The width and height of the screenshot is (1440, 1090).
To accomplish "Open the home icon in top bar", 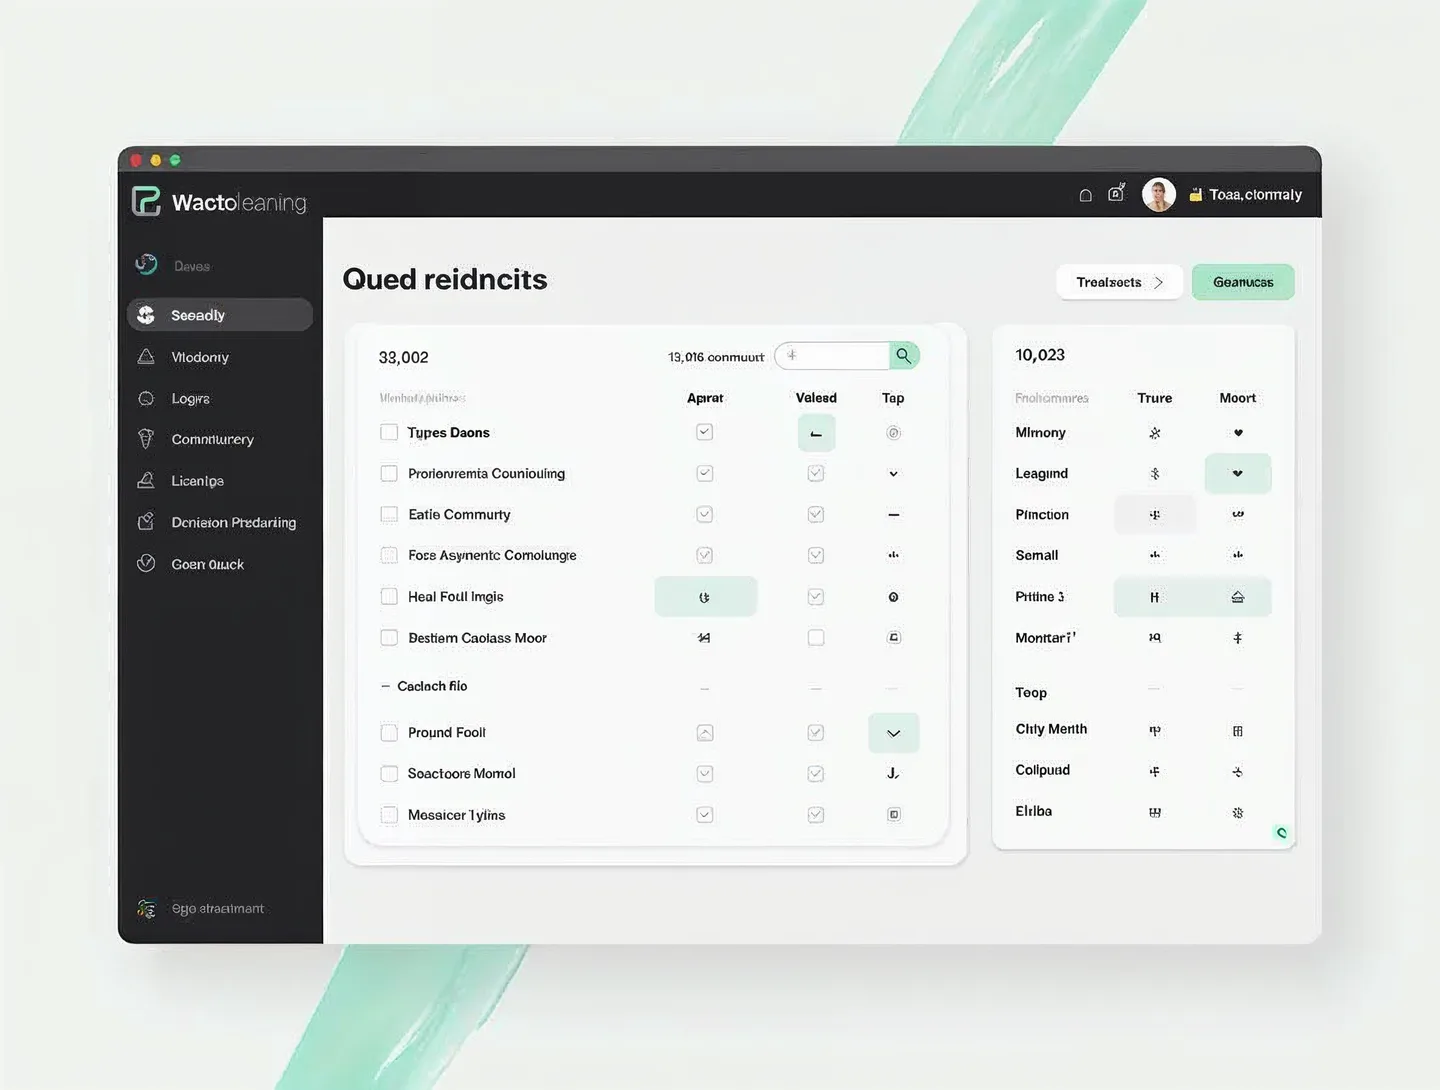I will 1085,195.
